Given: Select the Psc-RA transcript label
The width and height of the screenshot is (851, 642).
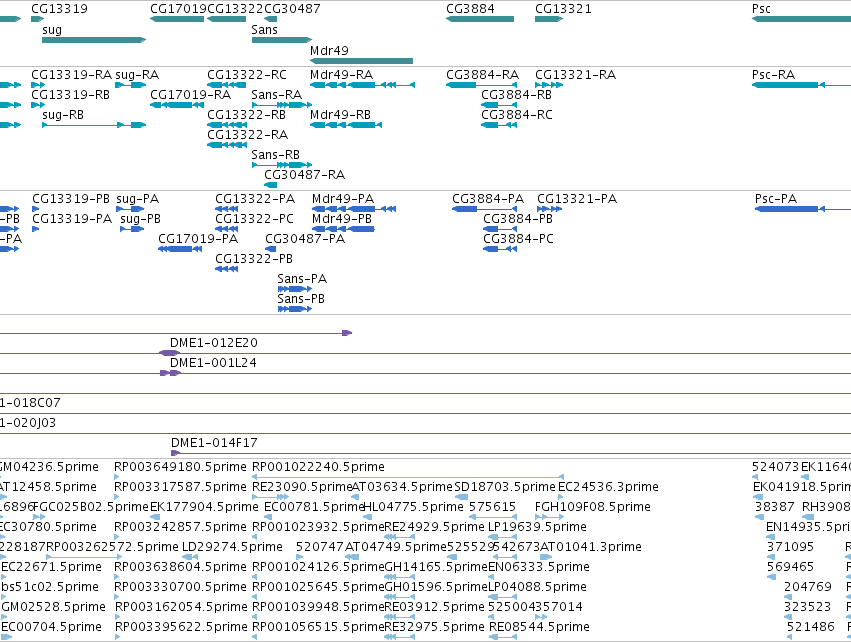Looking at the screenshot, I should pyautogui.click(x=773, y=74).
